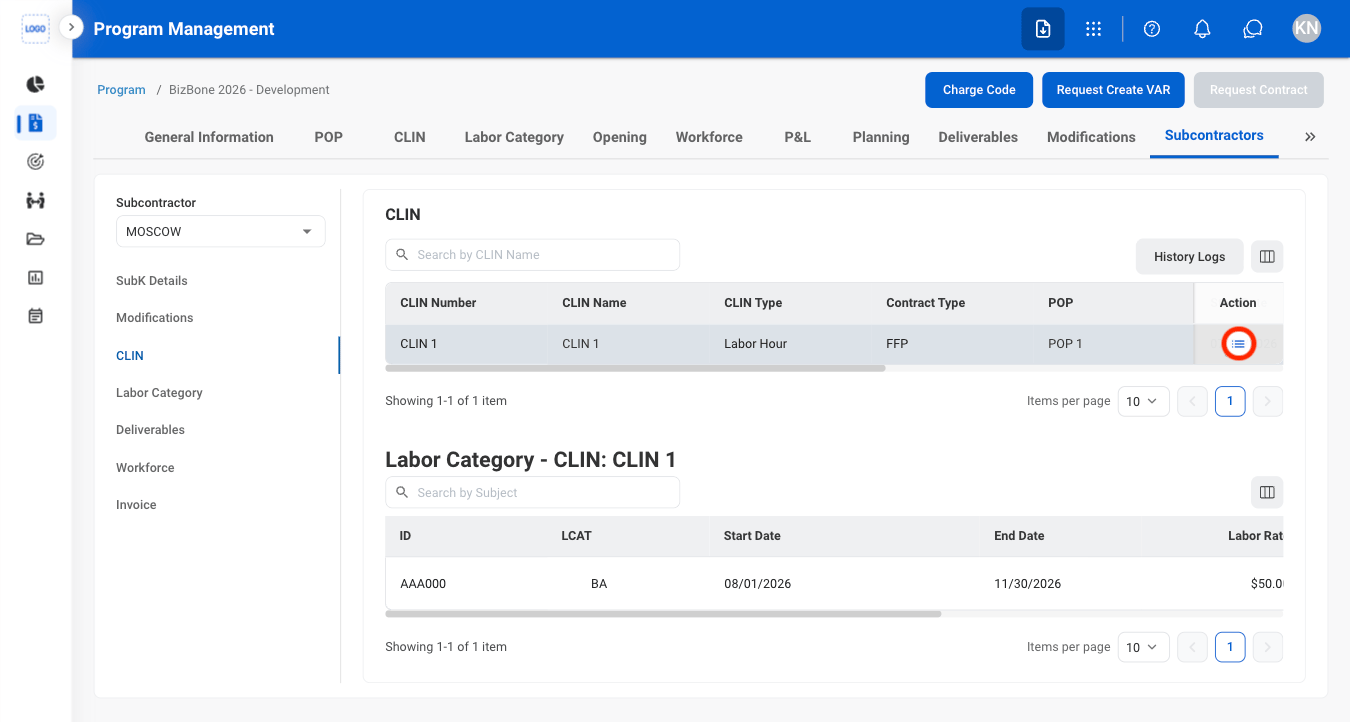The image size is (1350, 722).
Task: Open the Subcontractor MOSCOW dropdown
Action: pos(220,231)
